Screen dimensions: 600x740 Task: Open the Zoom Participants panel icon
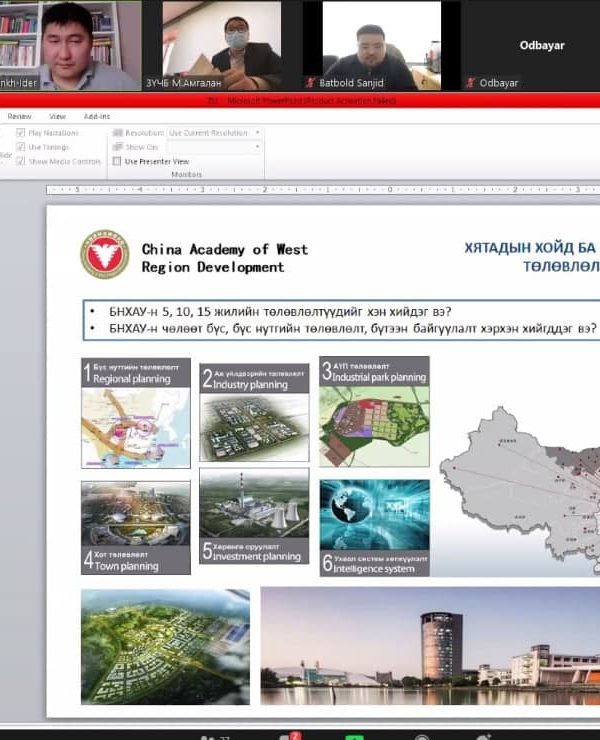[207, 736]
